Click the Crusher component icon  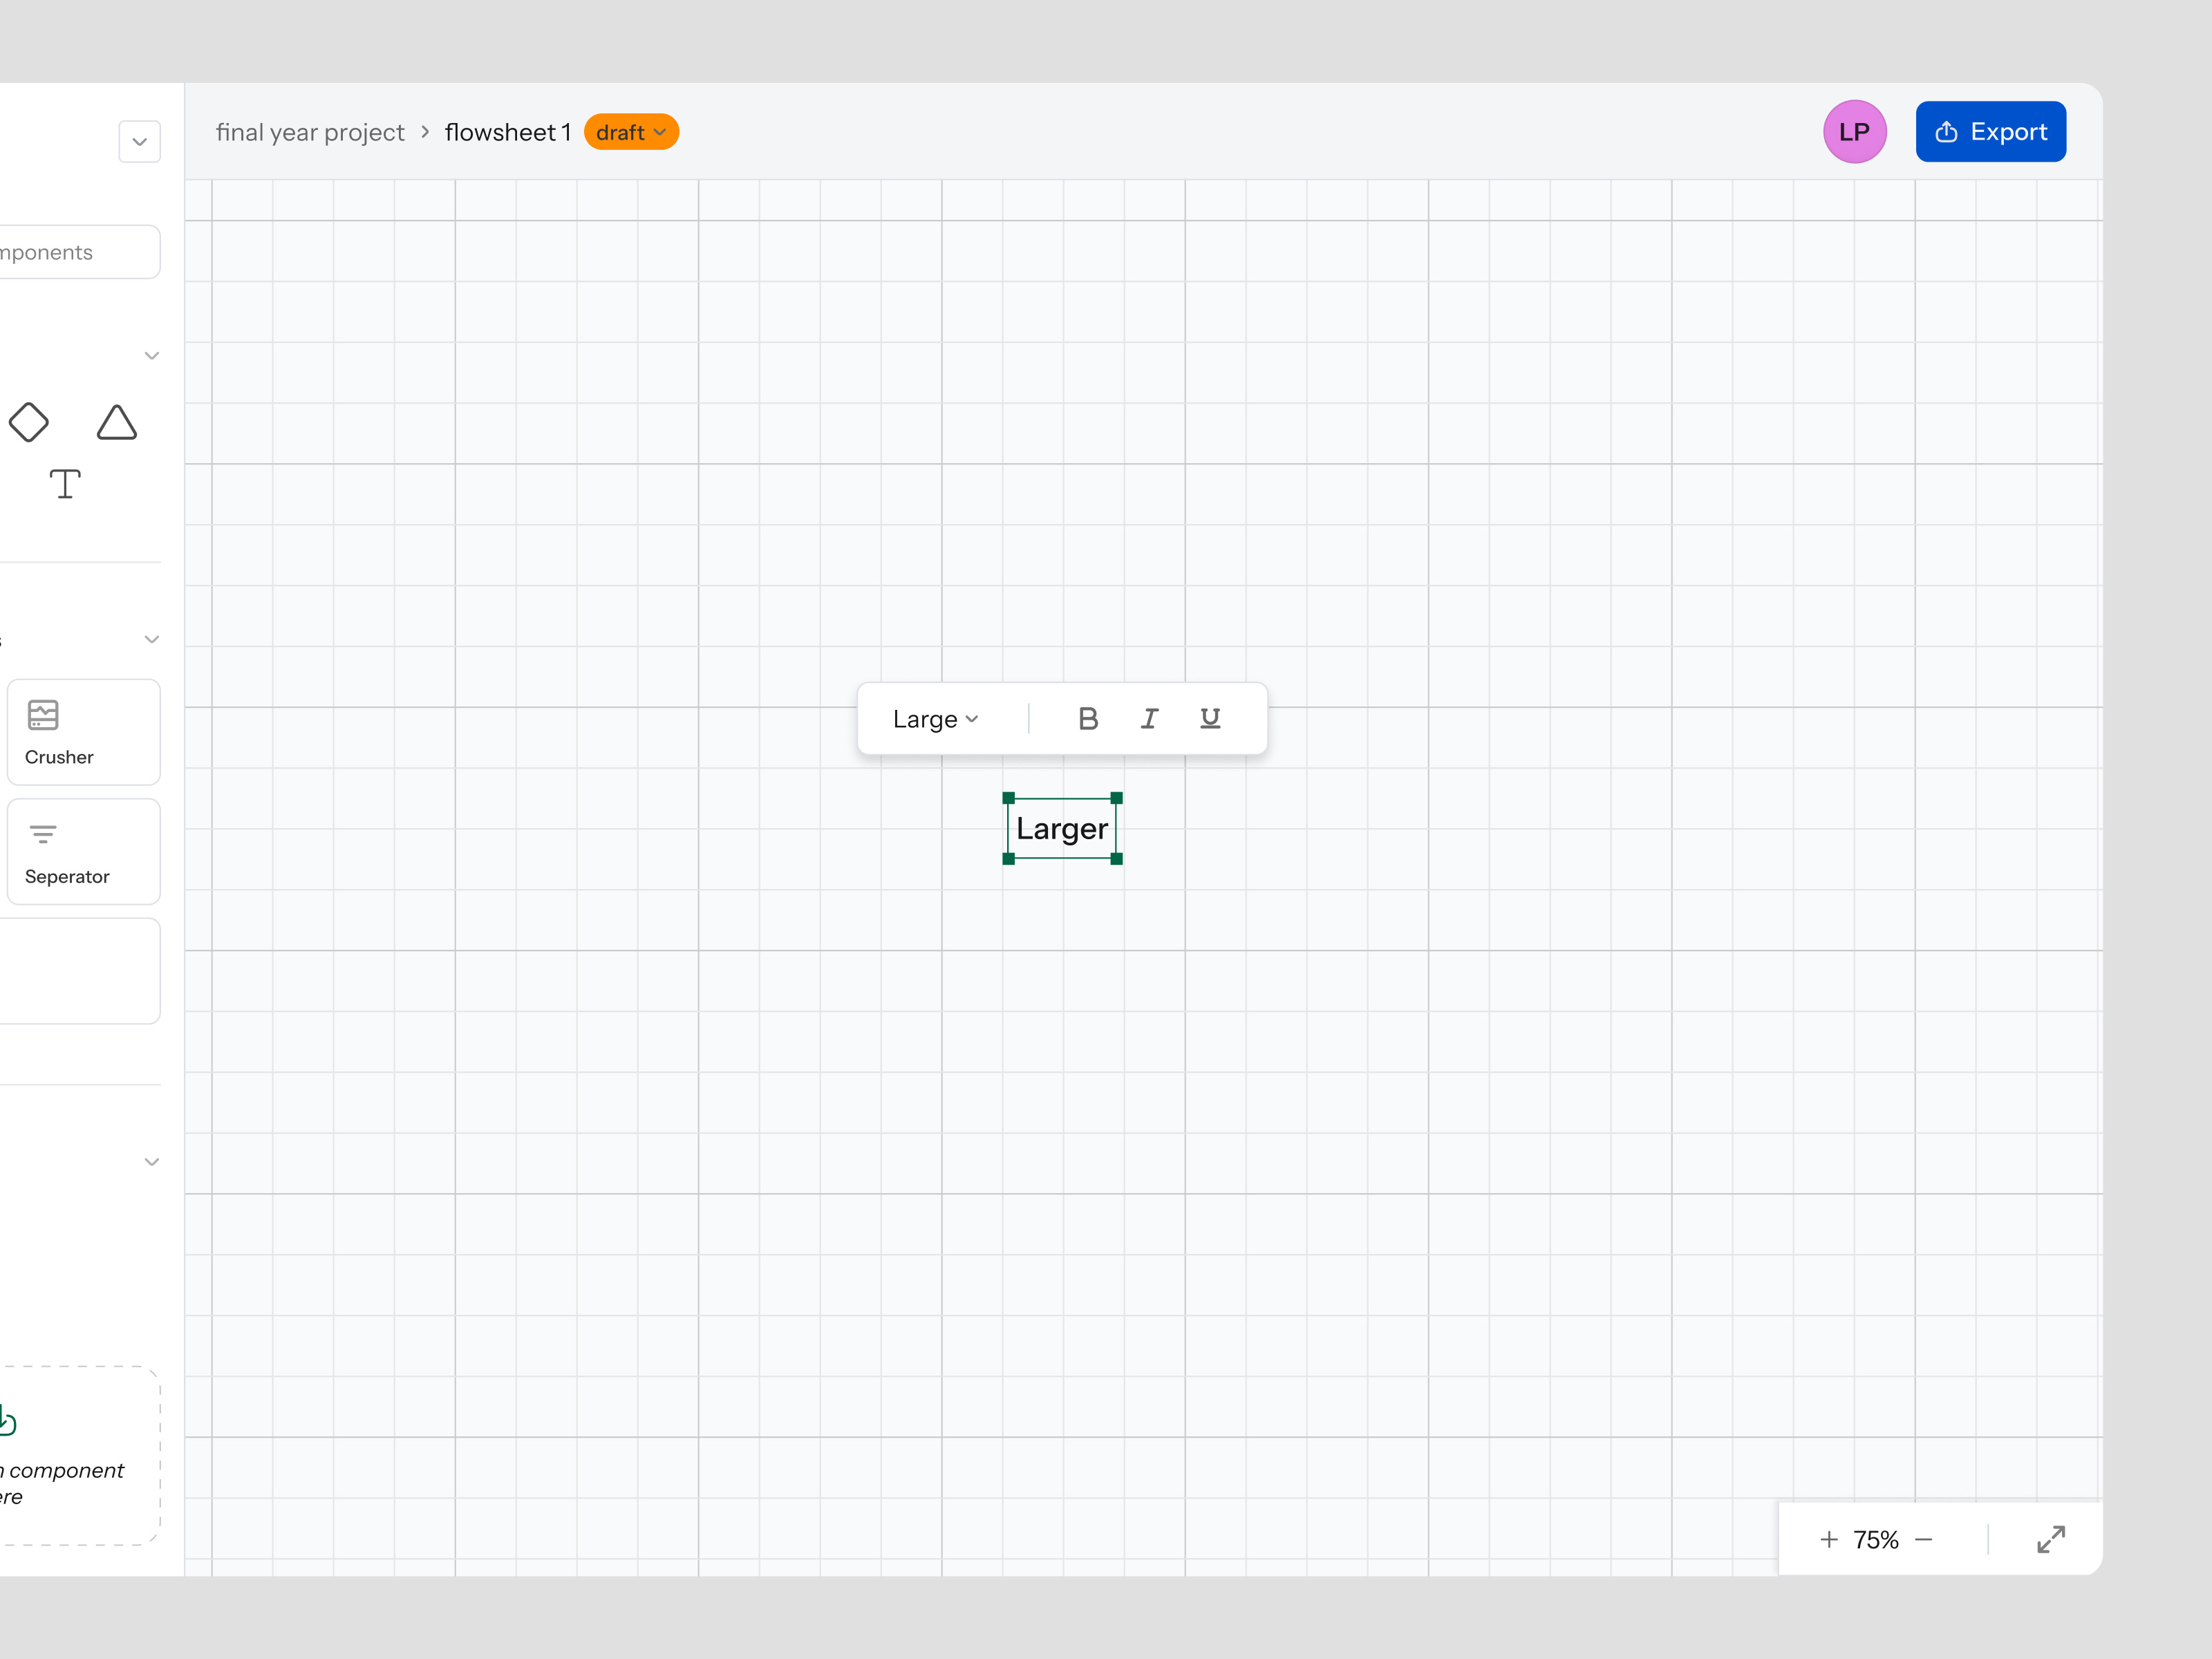43,715
